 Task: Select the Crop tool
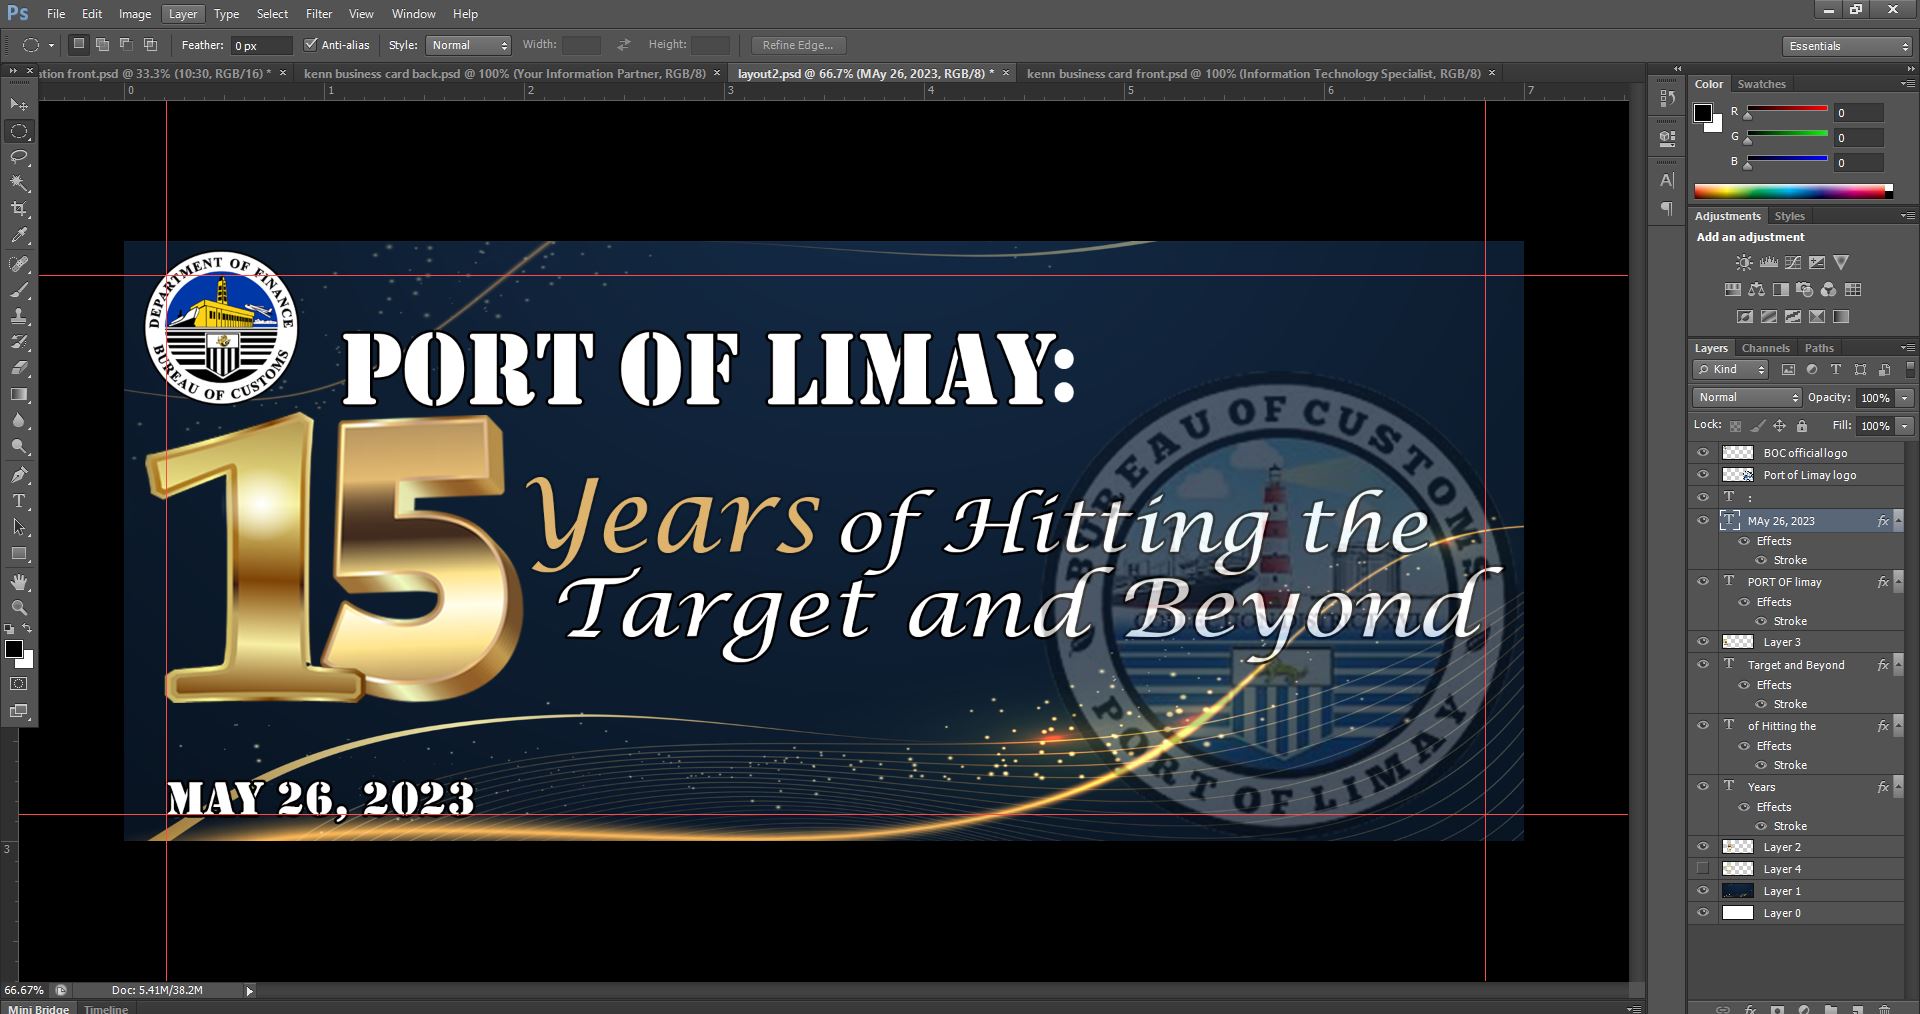[19, 209]
